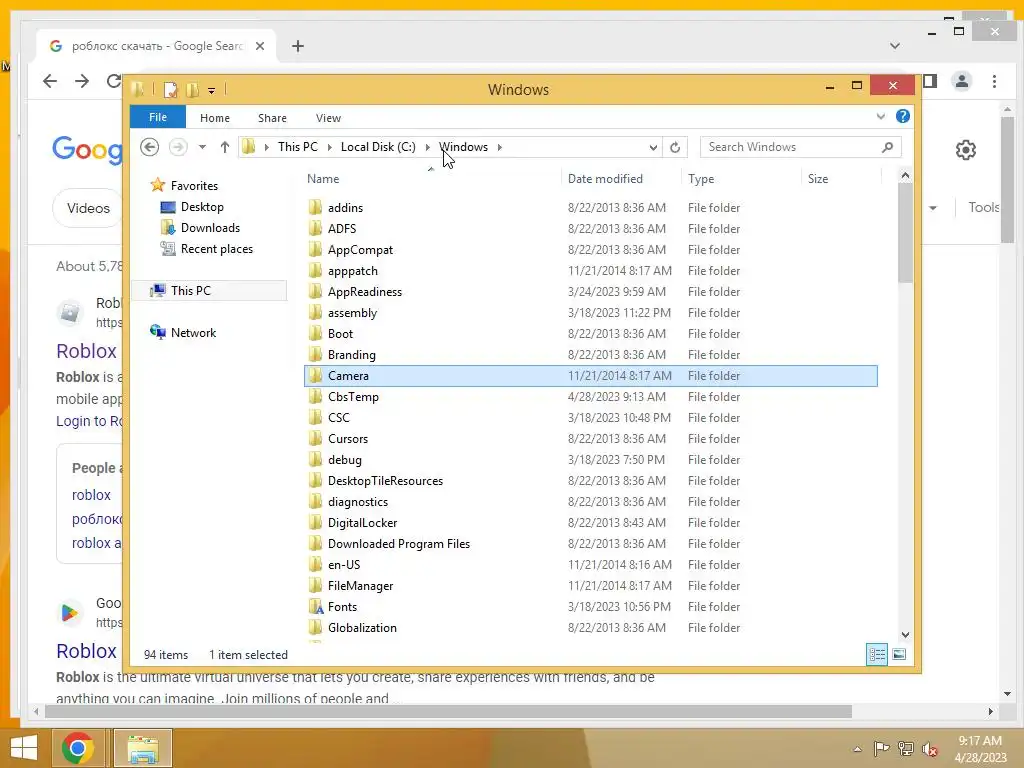Viewport: 1024px width, 768px height.
Task: Expand arrow after Windows in breadcrumb
Action: (x=500, y=147)
